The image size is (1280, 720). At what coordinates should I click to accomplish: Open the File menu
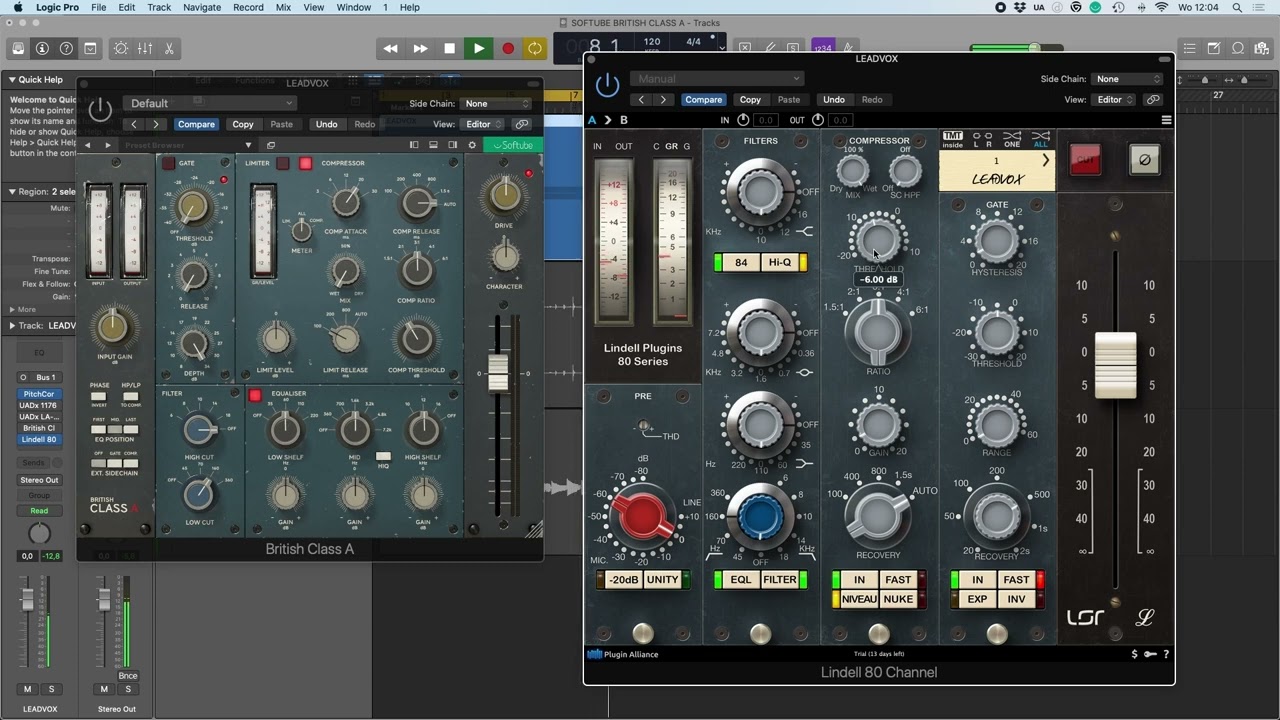(99, 7)
